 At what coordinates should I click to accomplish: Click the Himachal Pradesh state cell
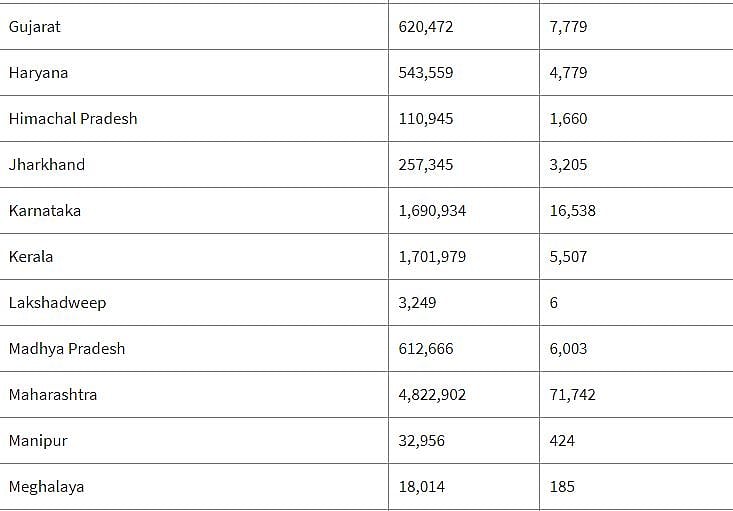click(x=73, y=119)
